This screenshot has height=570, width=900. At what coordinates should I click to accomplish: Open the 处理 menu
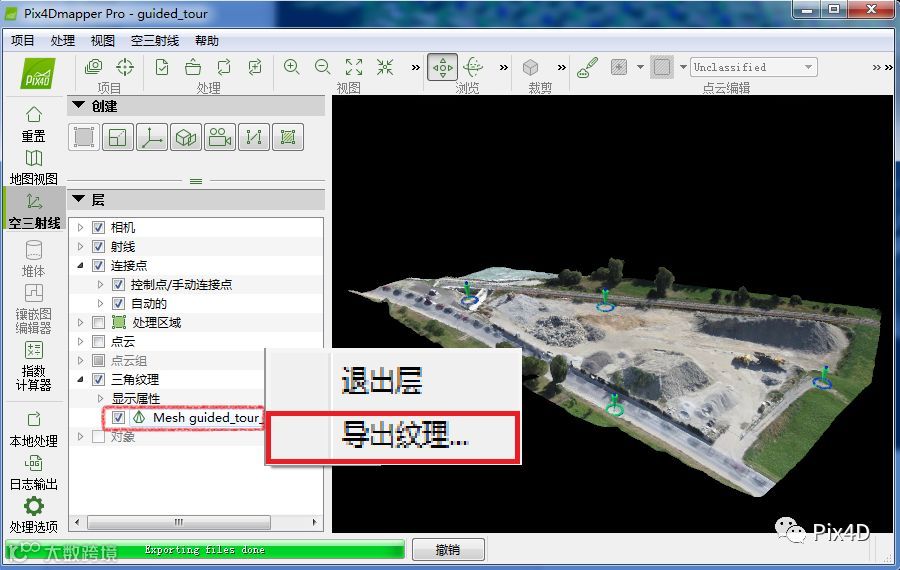(x=62, y=41)
